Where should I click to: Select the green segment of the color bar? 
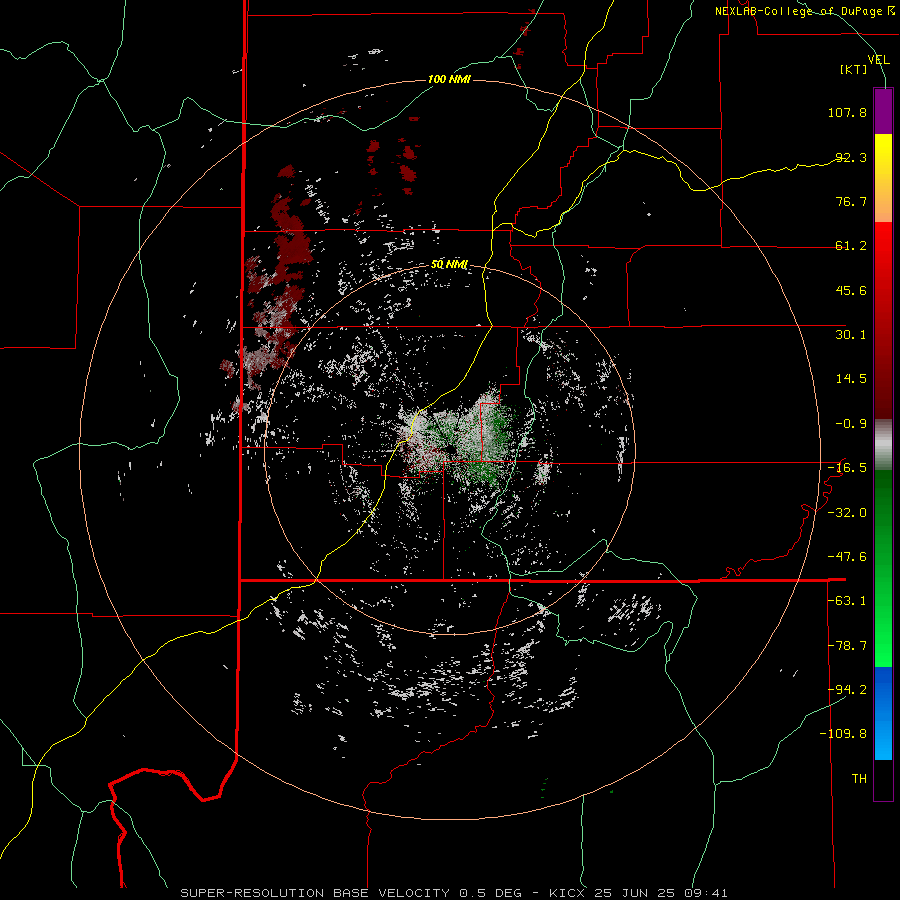pyautogui.click(x=883, y=568)
